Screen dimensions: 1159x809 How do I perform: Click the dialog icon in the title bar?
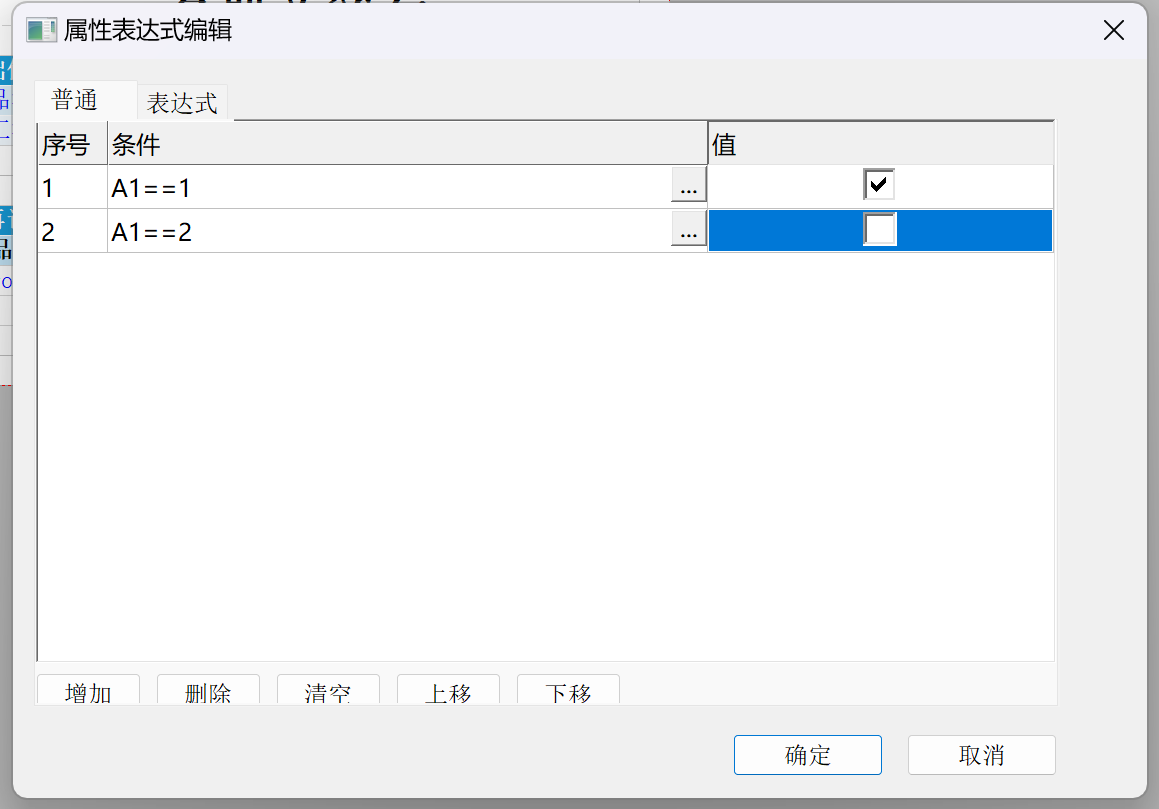coord(41,30)
